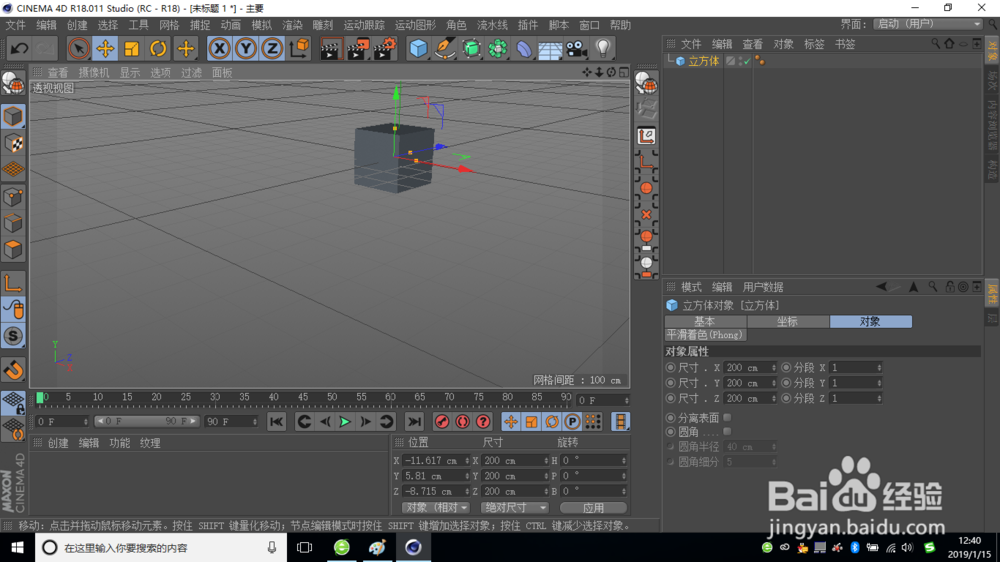This screenshot has height=562, width=1000.
Task: Open the 帮助 menu
Action: tap(620, 25)
